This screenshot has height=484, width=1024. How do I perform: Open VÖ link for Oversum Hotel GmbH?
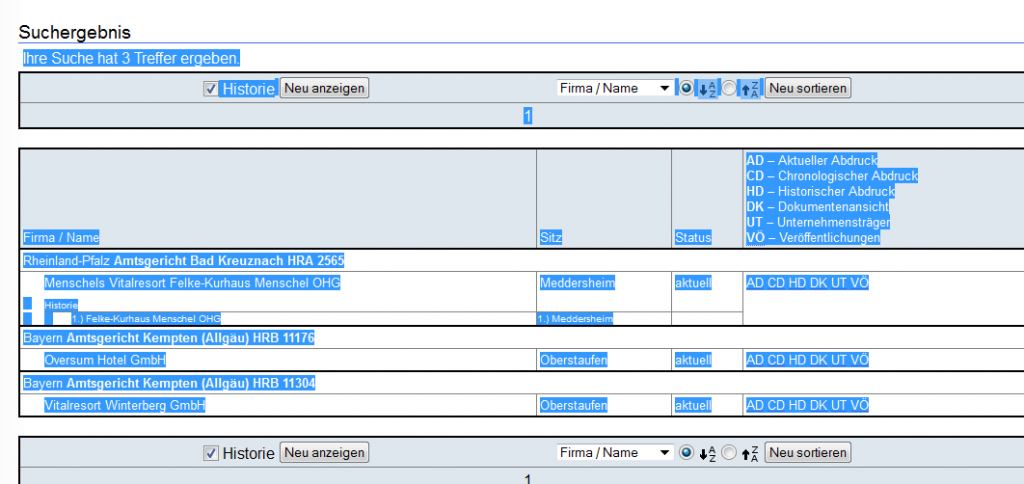[860, 360]
